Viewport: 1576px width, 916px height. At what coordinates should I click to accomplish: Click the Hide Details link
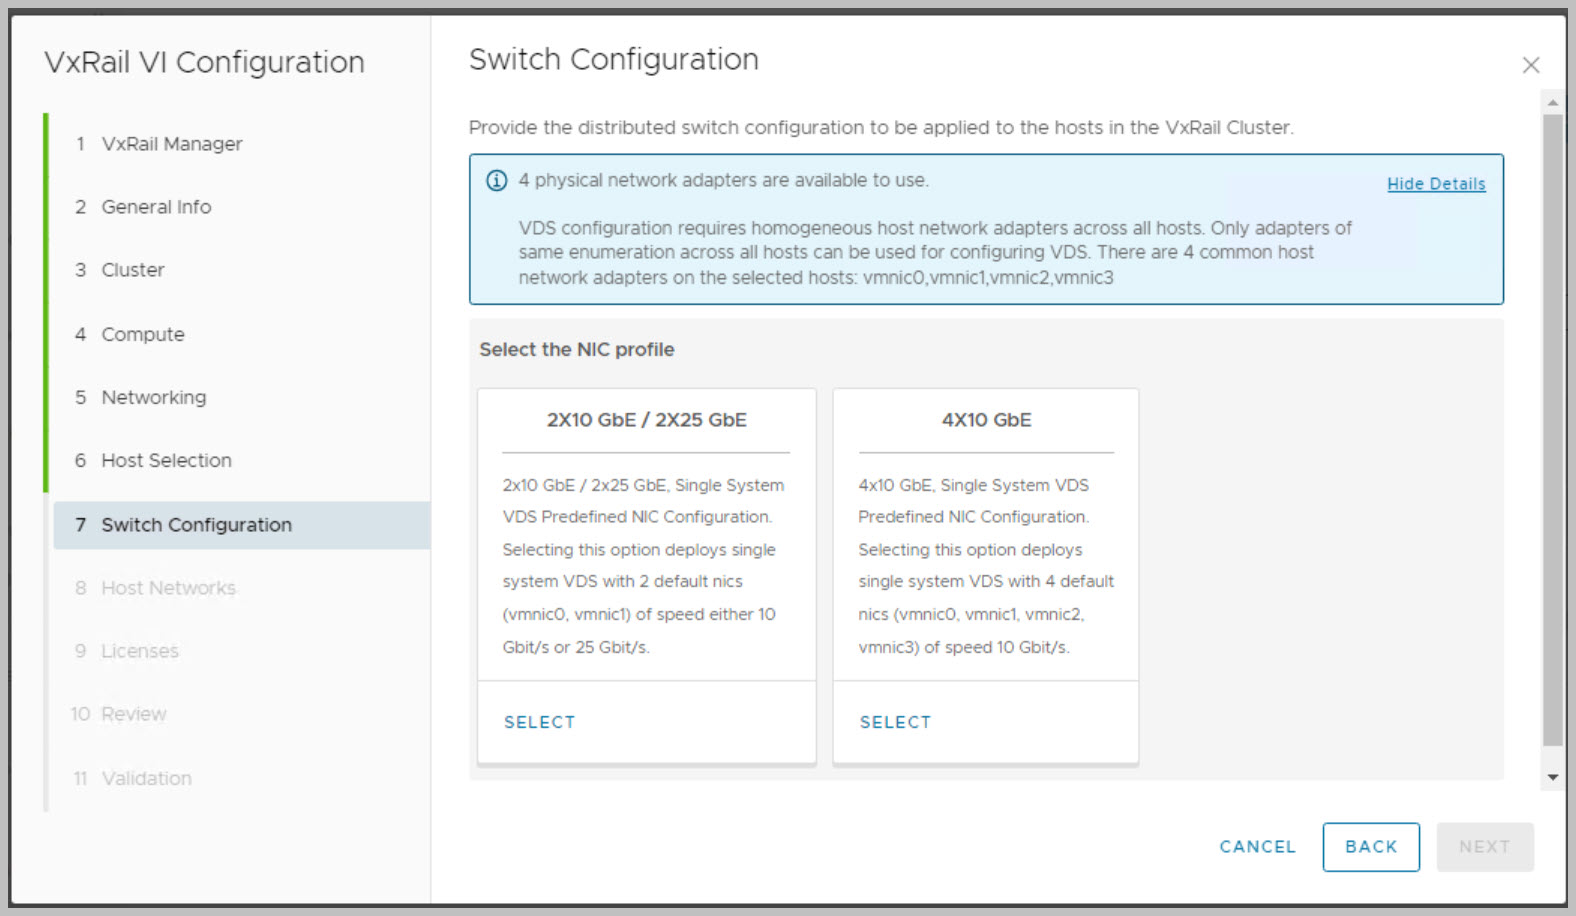pos(1435,184)
